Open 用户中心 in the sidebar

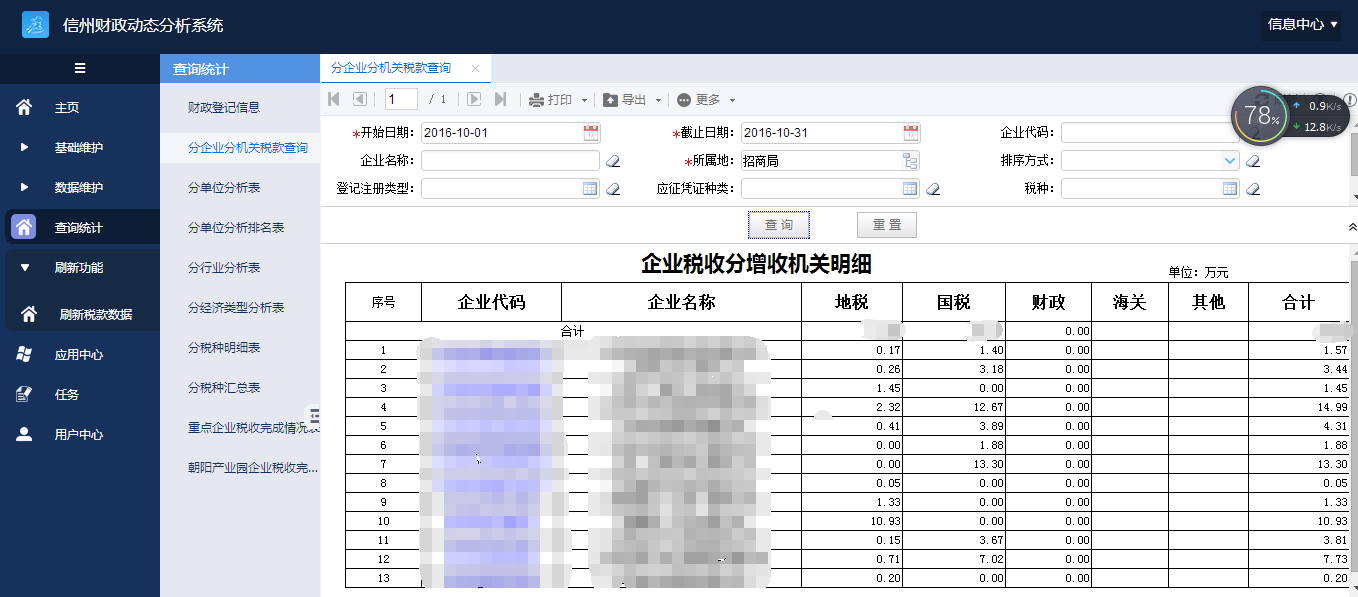79,435
